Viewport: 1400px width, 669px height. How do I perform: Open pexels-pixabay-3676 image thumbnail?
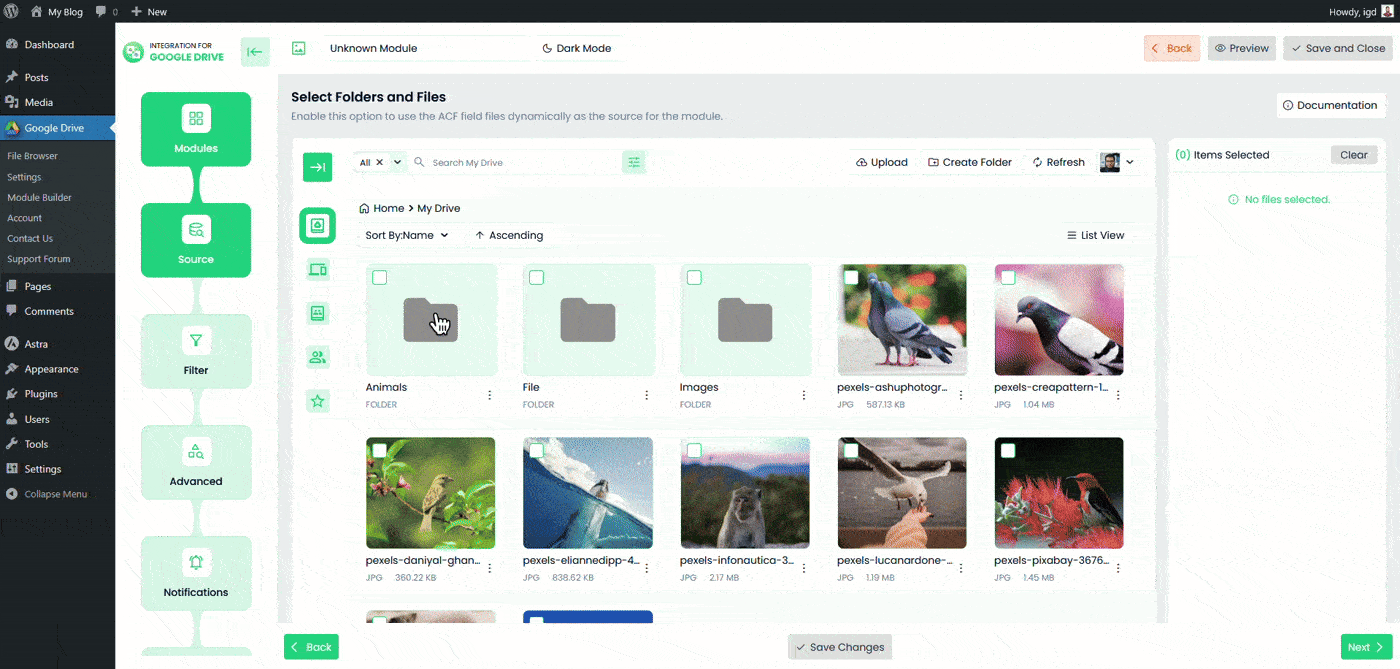[1059, 493]
